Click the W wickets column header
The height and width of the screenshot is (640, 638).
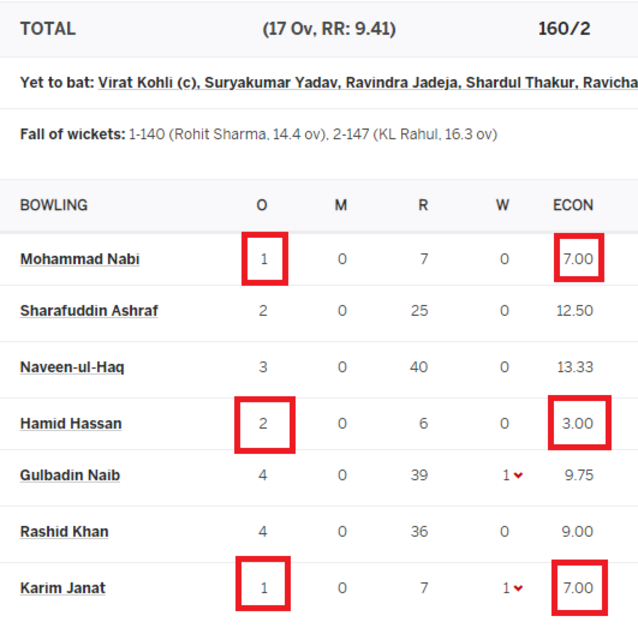tap(502, 205)
